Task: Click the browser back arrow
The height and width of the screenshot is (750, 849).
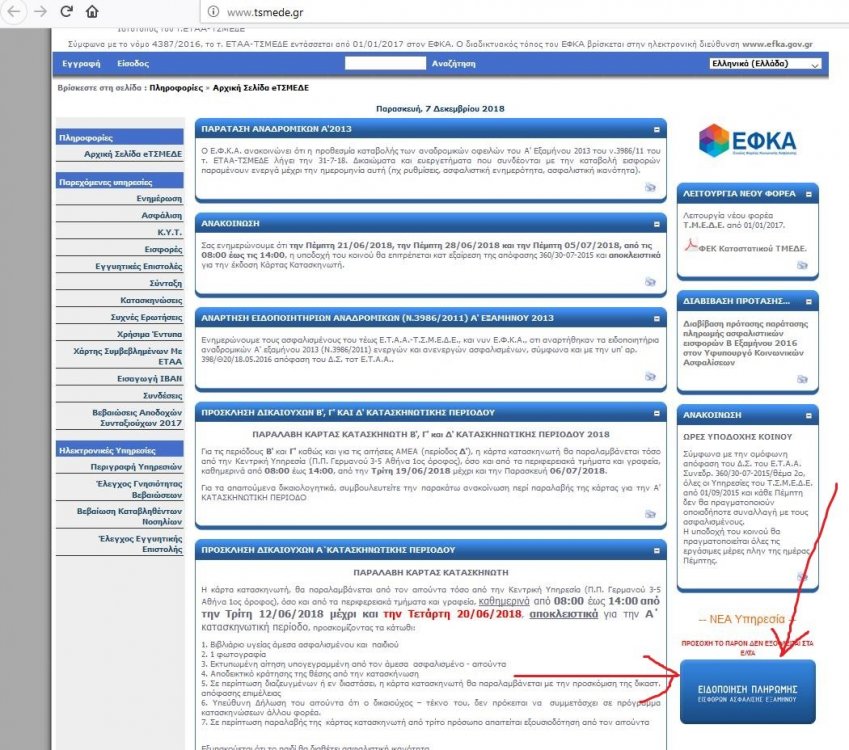Action: click(x=12, y=12)
